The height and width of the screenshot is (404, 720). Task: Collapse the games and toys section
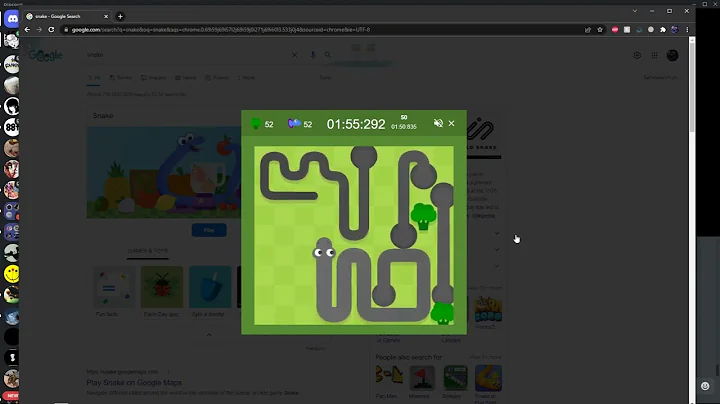click(209, 335)
